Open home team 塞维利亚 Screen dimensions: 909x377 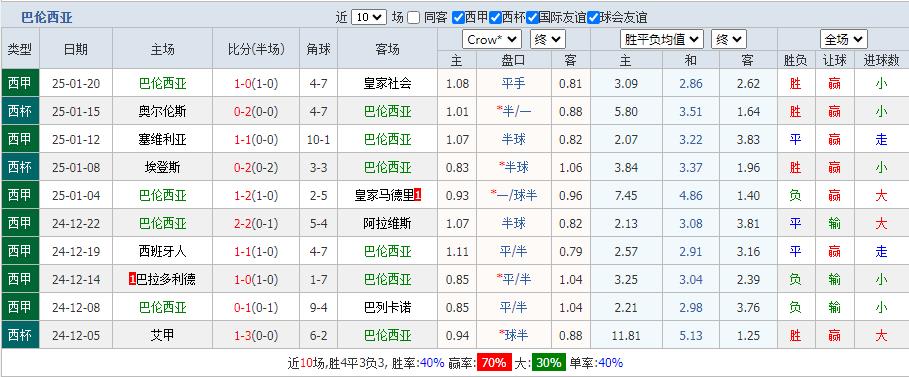coord(163,139)
